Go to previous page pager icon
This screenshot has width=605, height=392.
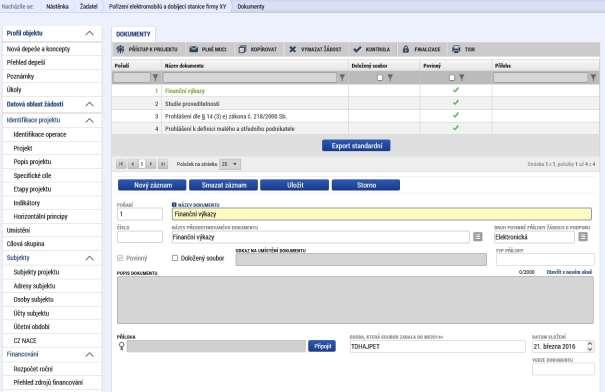(x=132, y=164)
